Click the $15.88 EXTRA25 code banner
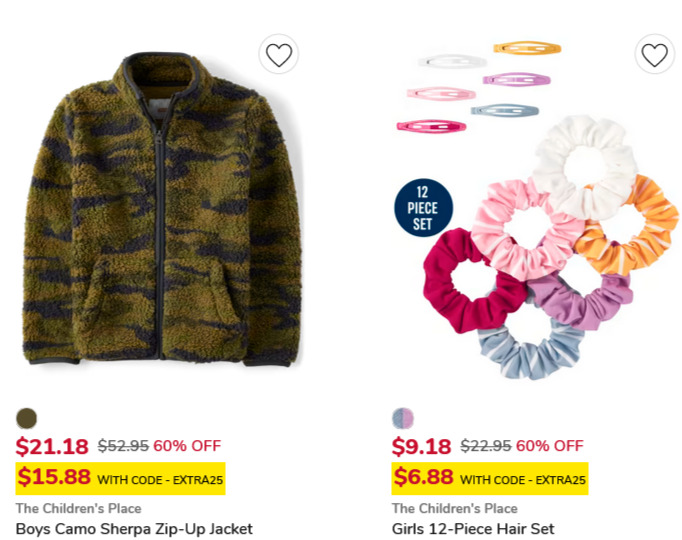 (x=120, y=479)
